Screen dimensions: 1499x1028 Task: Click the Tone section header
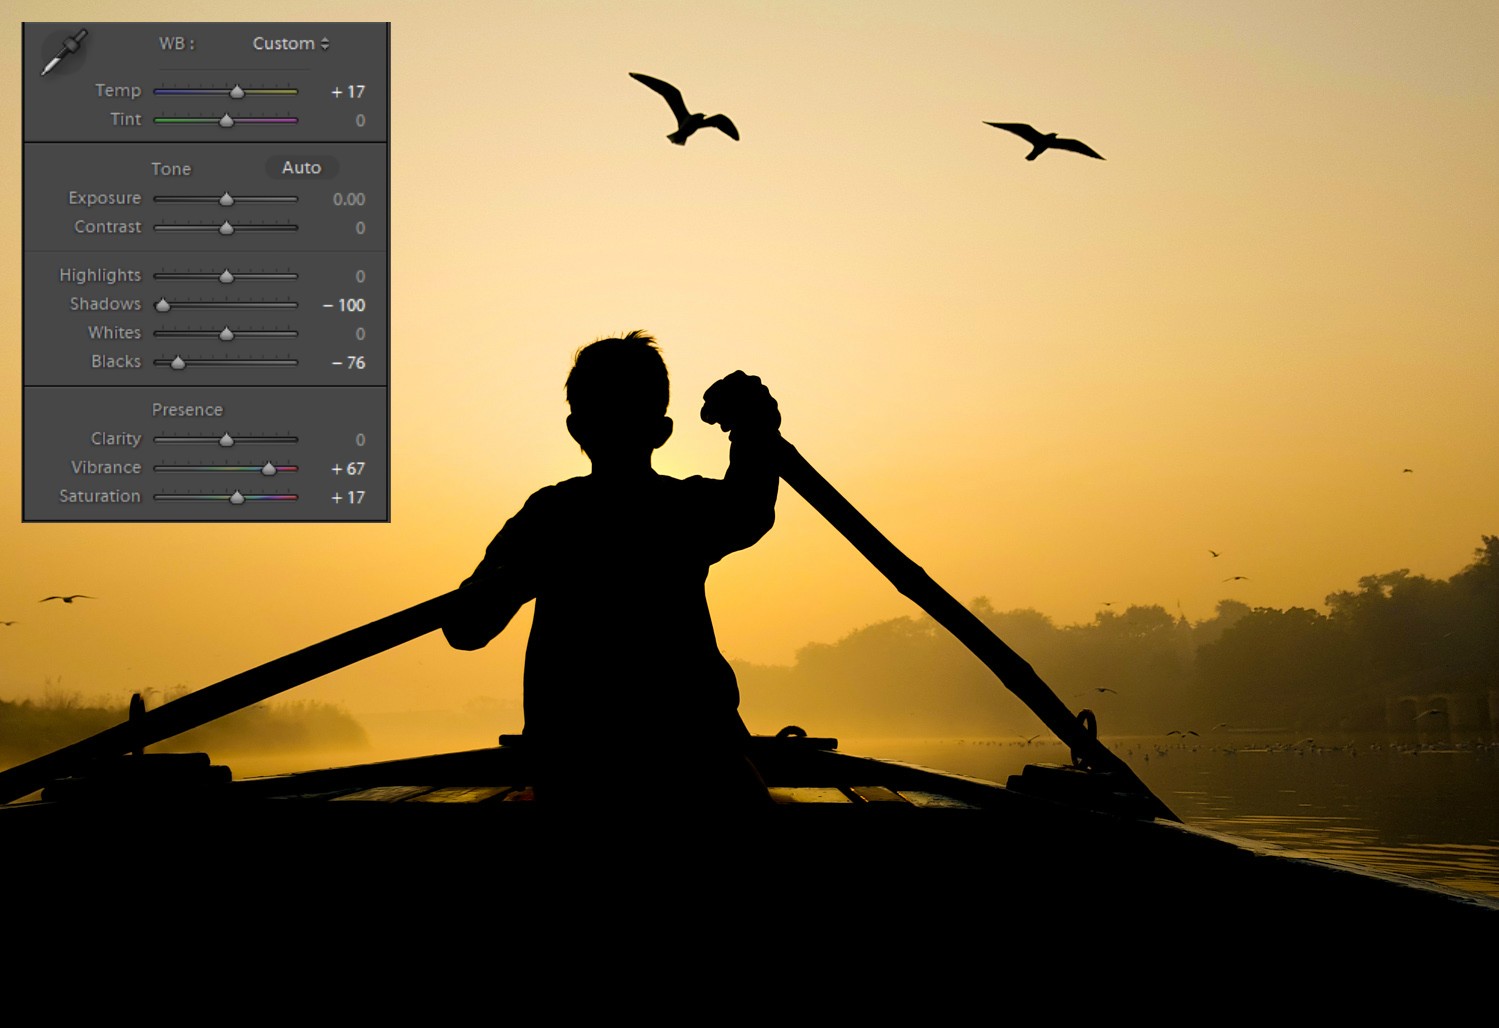(x=171, y=169)
